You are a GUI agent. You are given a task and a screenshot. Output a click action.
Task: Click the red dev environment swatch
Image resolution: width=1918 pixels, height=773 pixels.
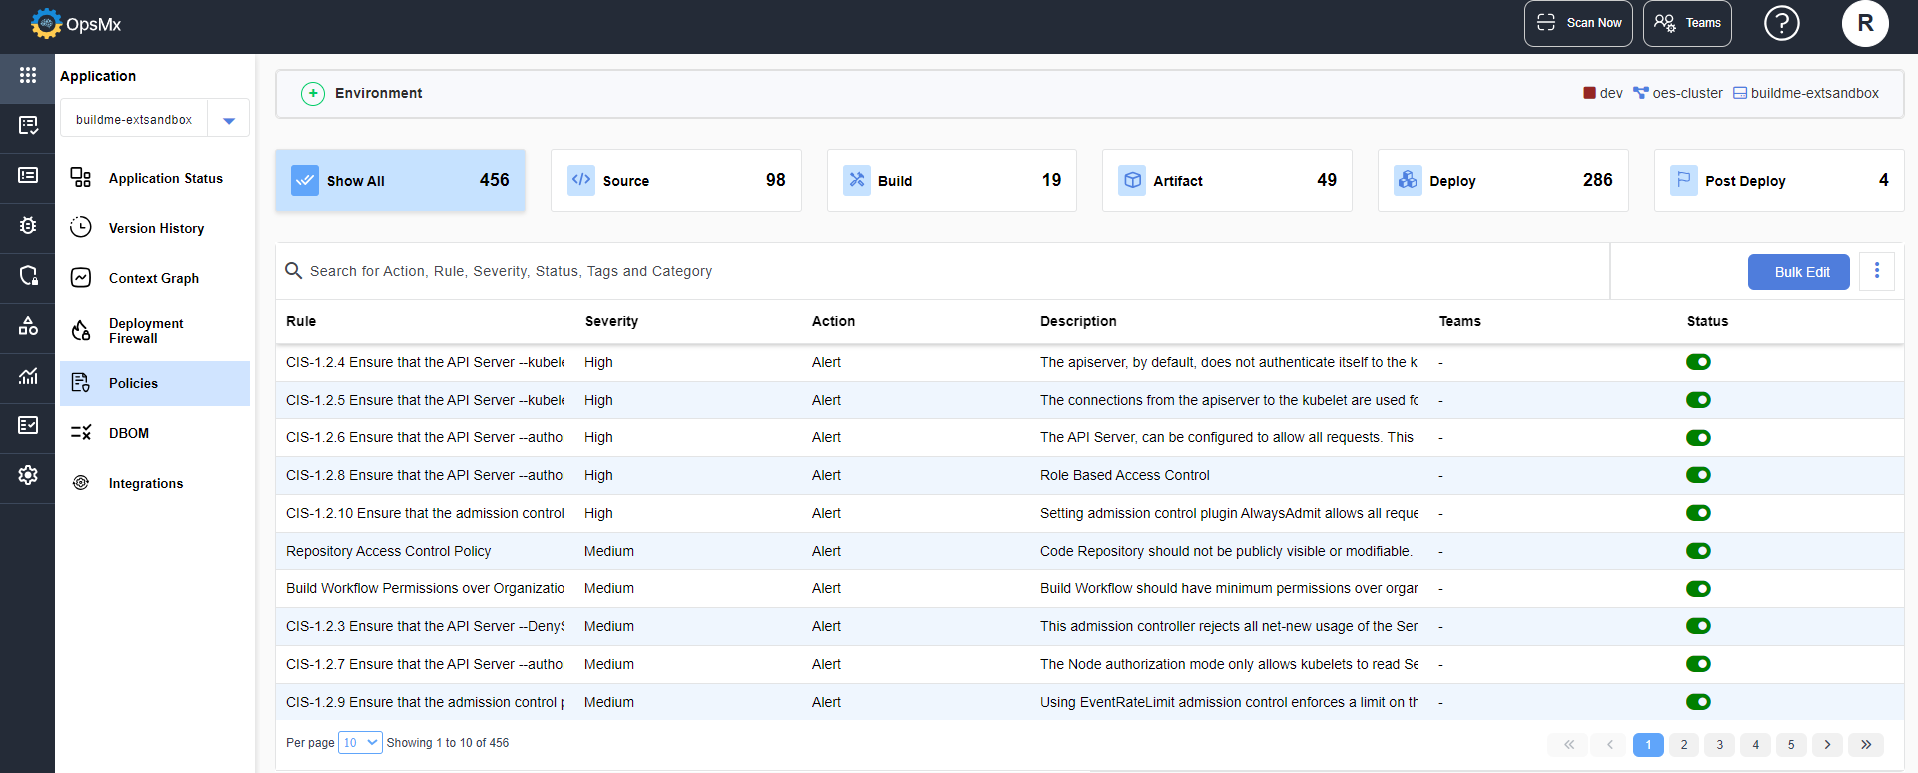pyautogui.click(x=1589, y=93)
